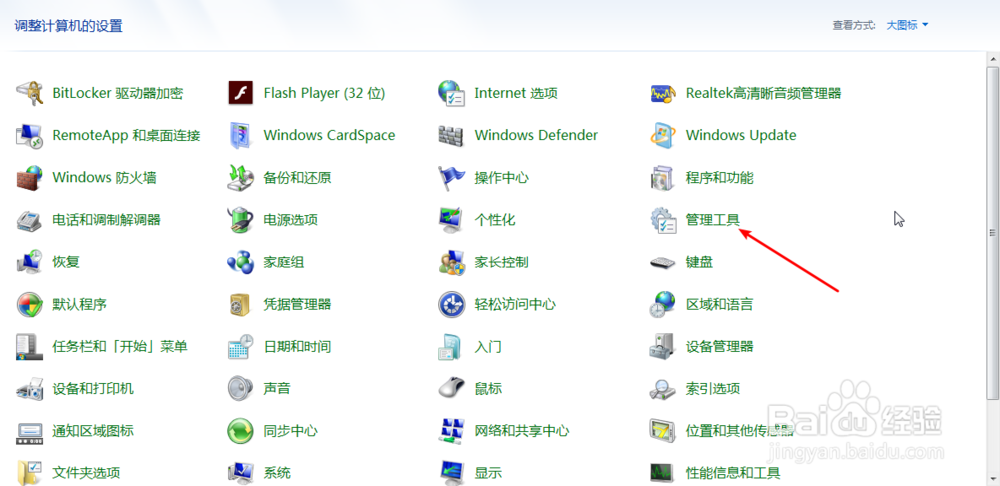The image size is (1000, 486).
Task: Open the 任务栏和「开始」菜单 icon
Action: (x=29, y=346)
